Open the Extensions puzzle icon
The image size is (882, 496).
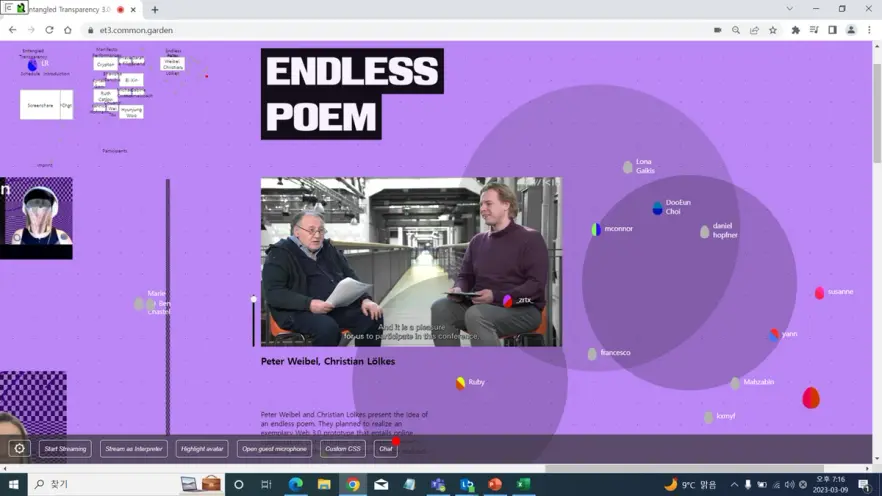click(x=795, y=30)
